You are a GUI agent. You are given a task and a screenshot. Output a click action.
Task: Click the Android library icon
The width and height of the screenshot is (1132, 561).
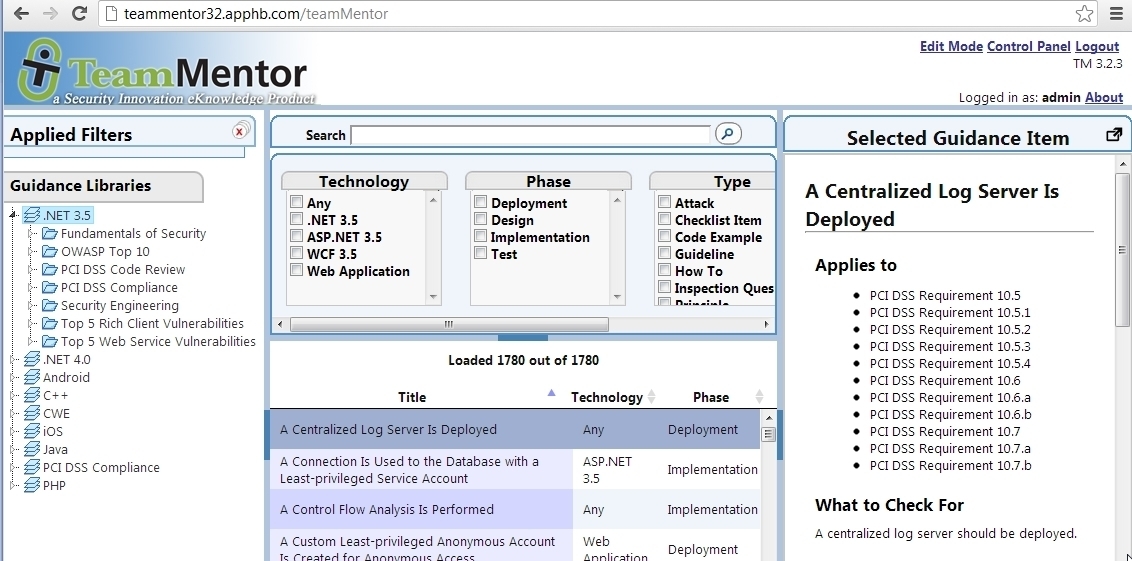[x=32, y=378]
